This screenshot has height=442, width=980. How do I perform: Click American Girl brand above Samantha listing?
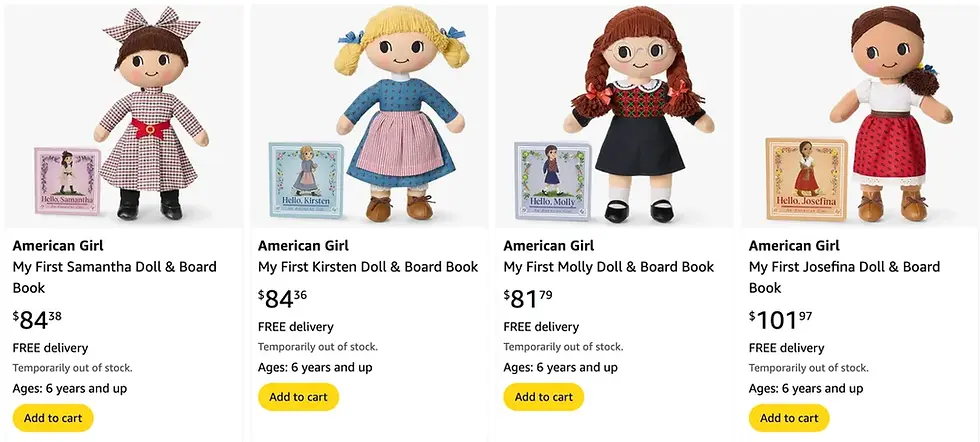point(58,245)
